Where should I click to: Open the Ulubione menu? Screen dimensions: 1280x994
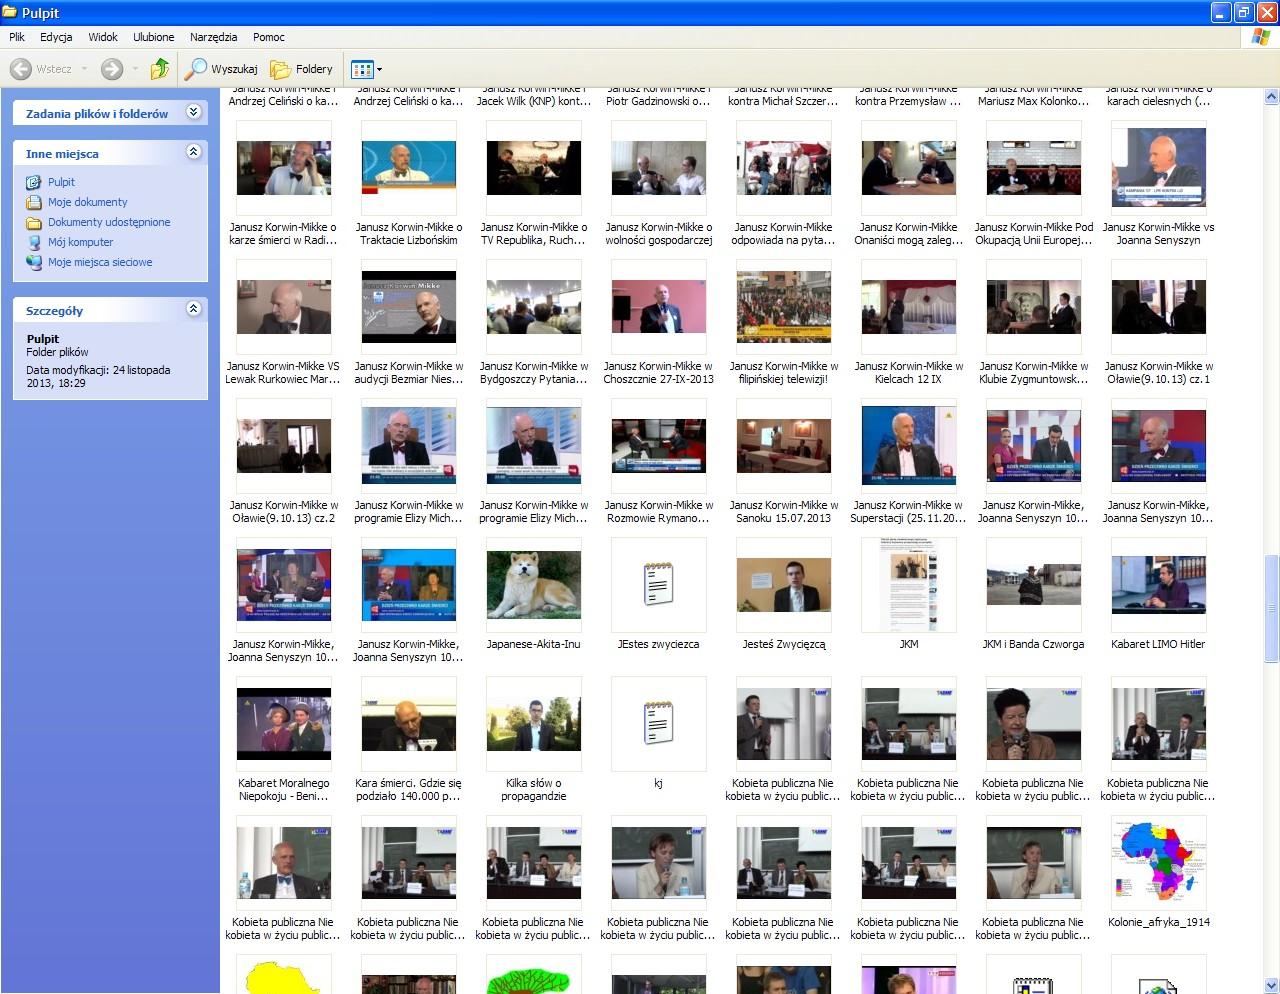[154, 37]
